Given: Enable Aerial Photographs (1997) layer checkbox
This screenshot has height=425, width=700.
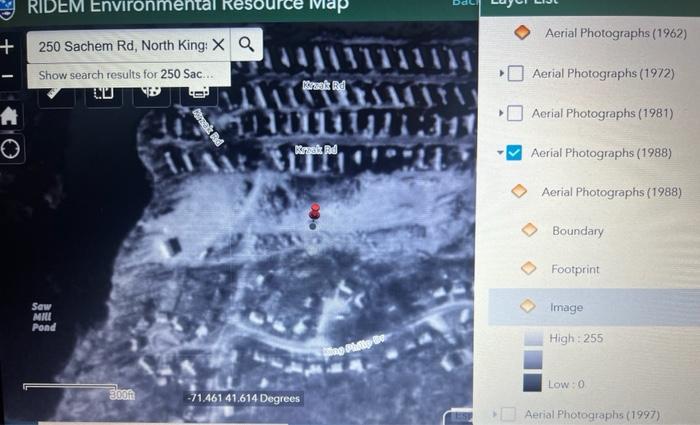Looking at the screenshot, I should pos(508,414).
